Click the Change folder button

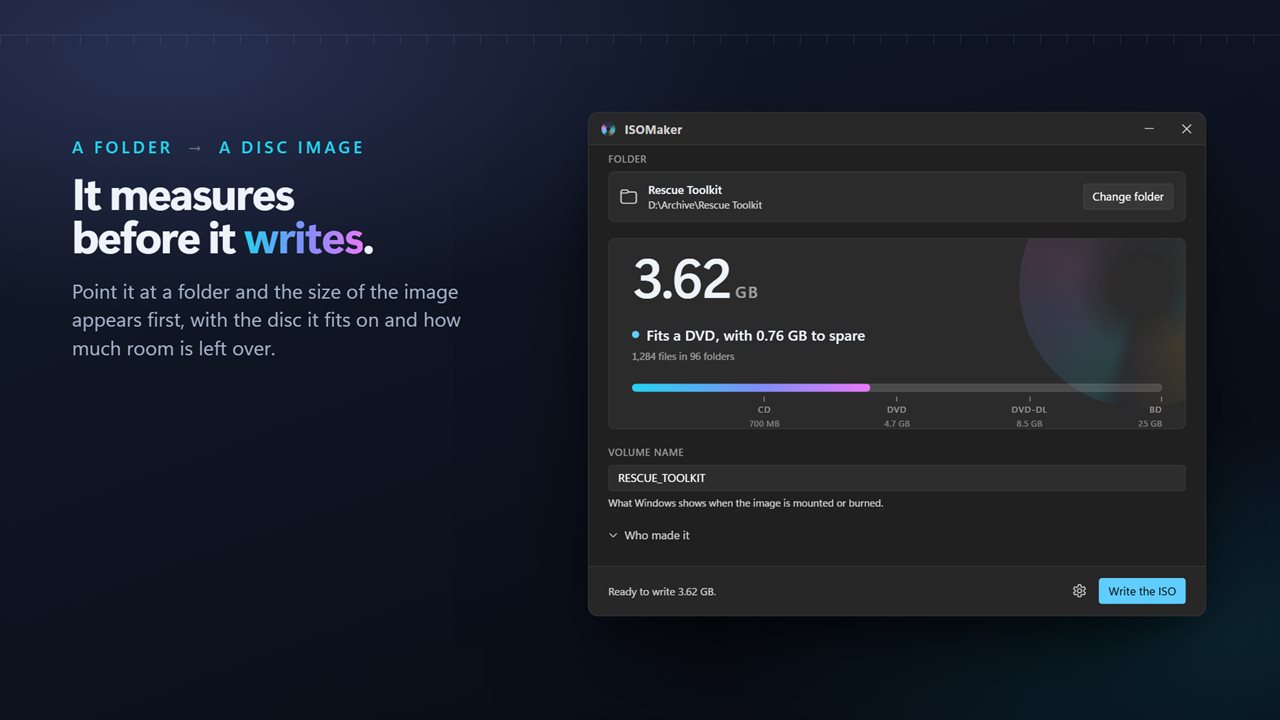1128,197
